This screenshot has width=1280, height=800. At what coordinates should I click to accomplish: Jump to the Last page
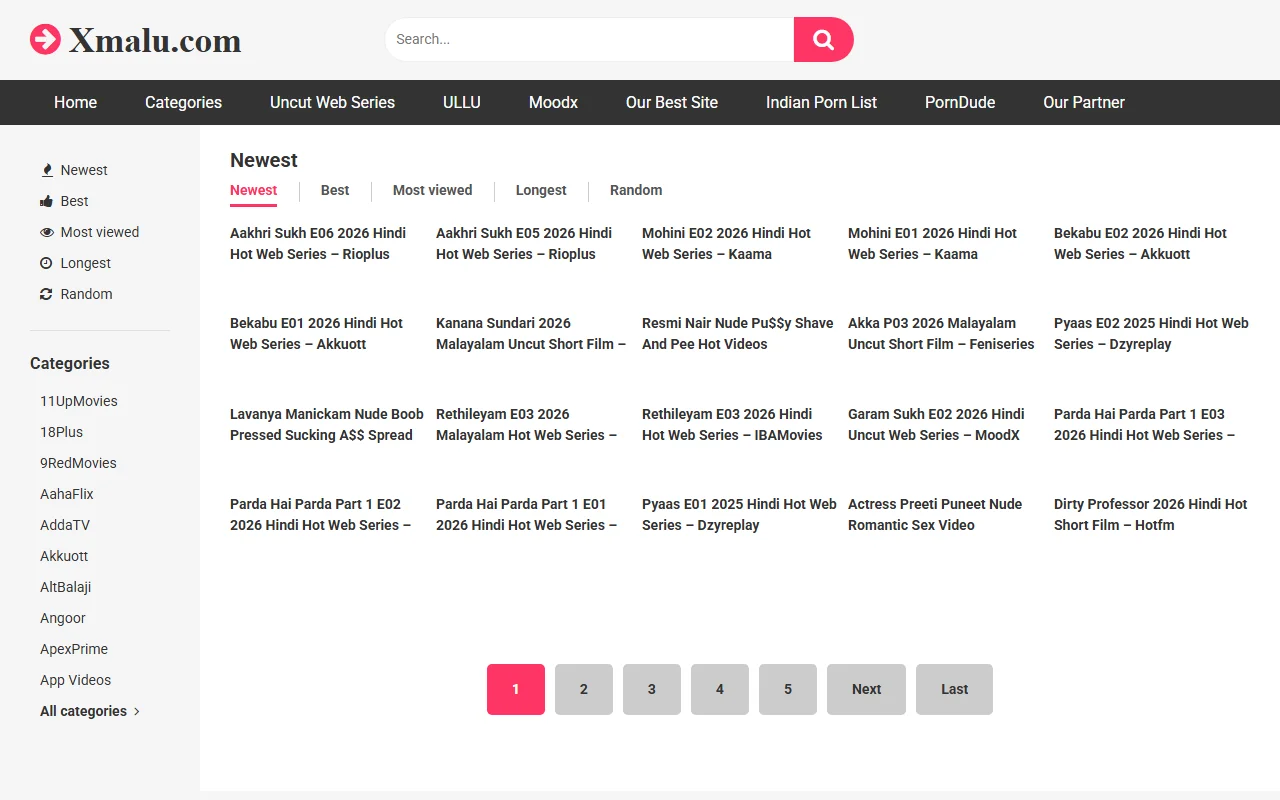[954, 689]
